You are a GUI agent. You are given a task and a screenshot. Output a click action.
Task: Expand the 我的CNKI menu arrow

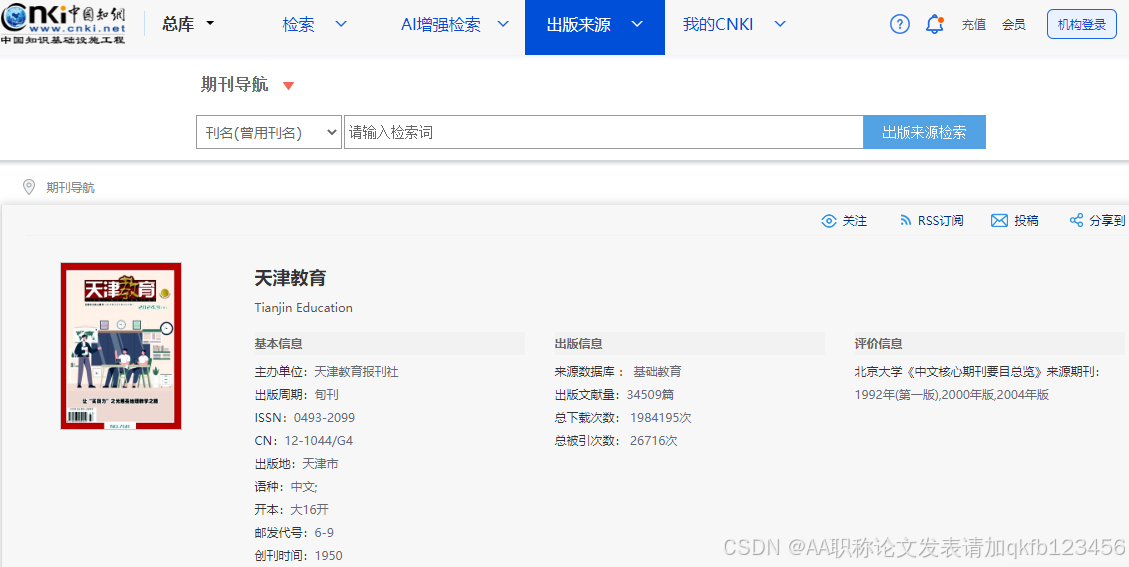coord(780,24)
